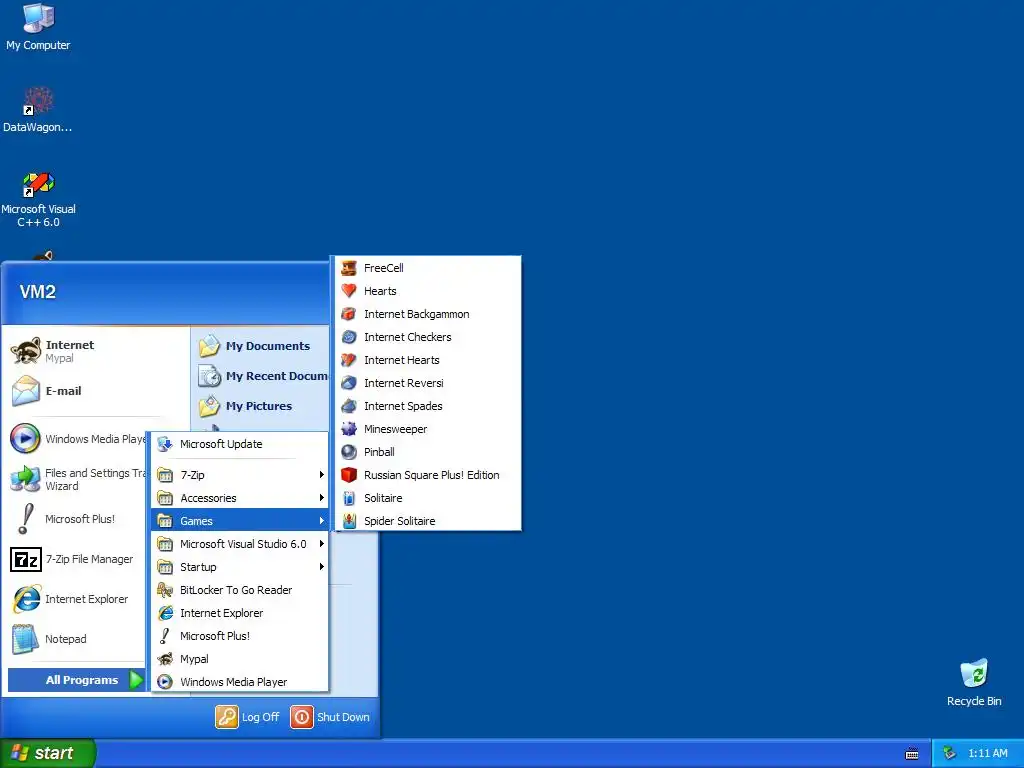The width and height of the screenshot is (1024, 768).
Task: Expand the Accessories submenu arrow
Action: pyautogui.click(x=321, y=498)
